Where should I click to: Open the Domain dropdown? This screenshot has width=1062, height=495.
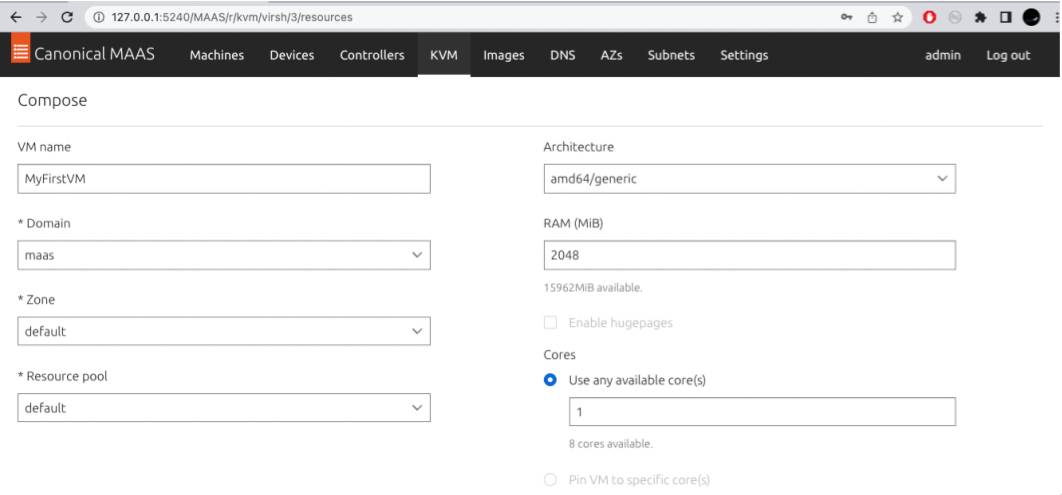pos(224,255)
